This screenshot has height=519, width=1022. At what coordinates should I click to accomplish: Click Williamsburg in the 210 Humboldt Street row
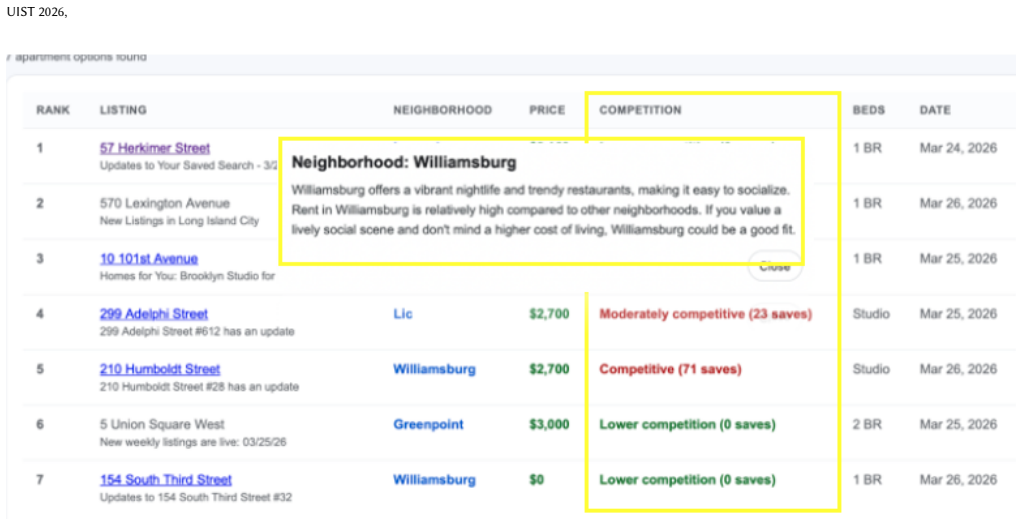coord(434,369)
